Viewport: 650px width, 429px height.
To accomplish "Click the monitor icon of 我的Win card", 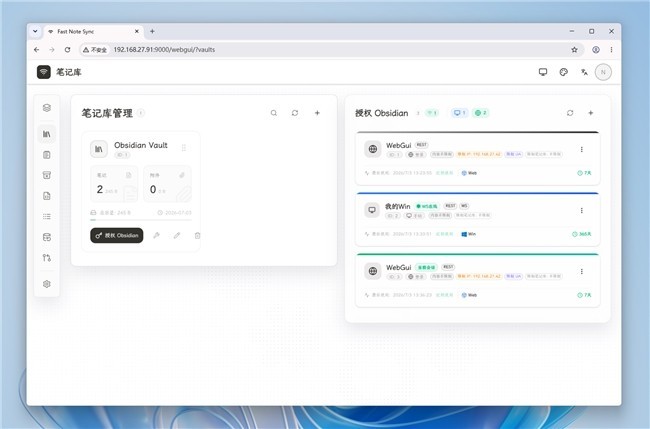I will 372,210.
